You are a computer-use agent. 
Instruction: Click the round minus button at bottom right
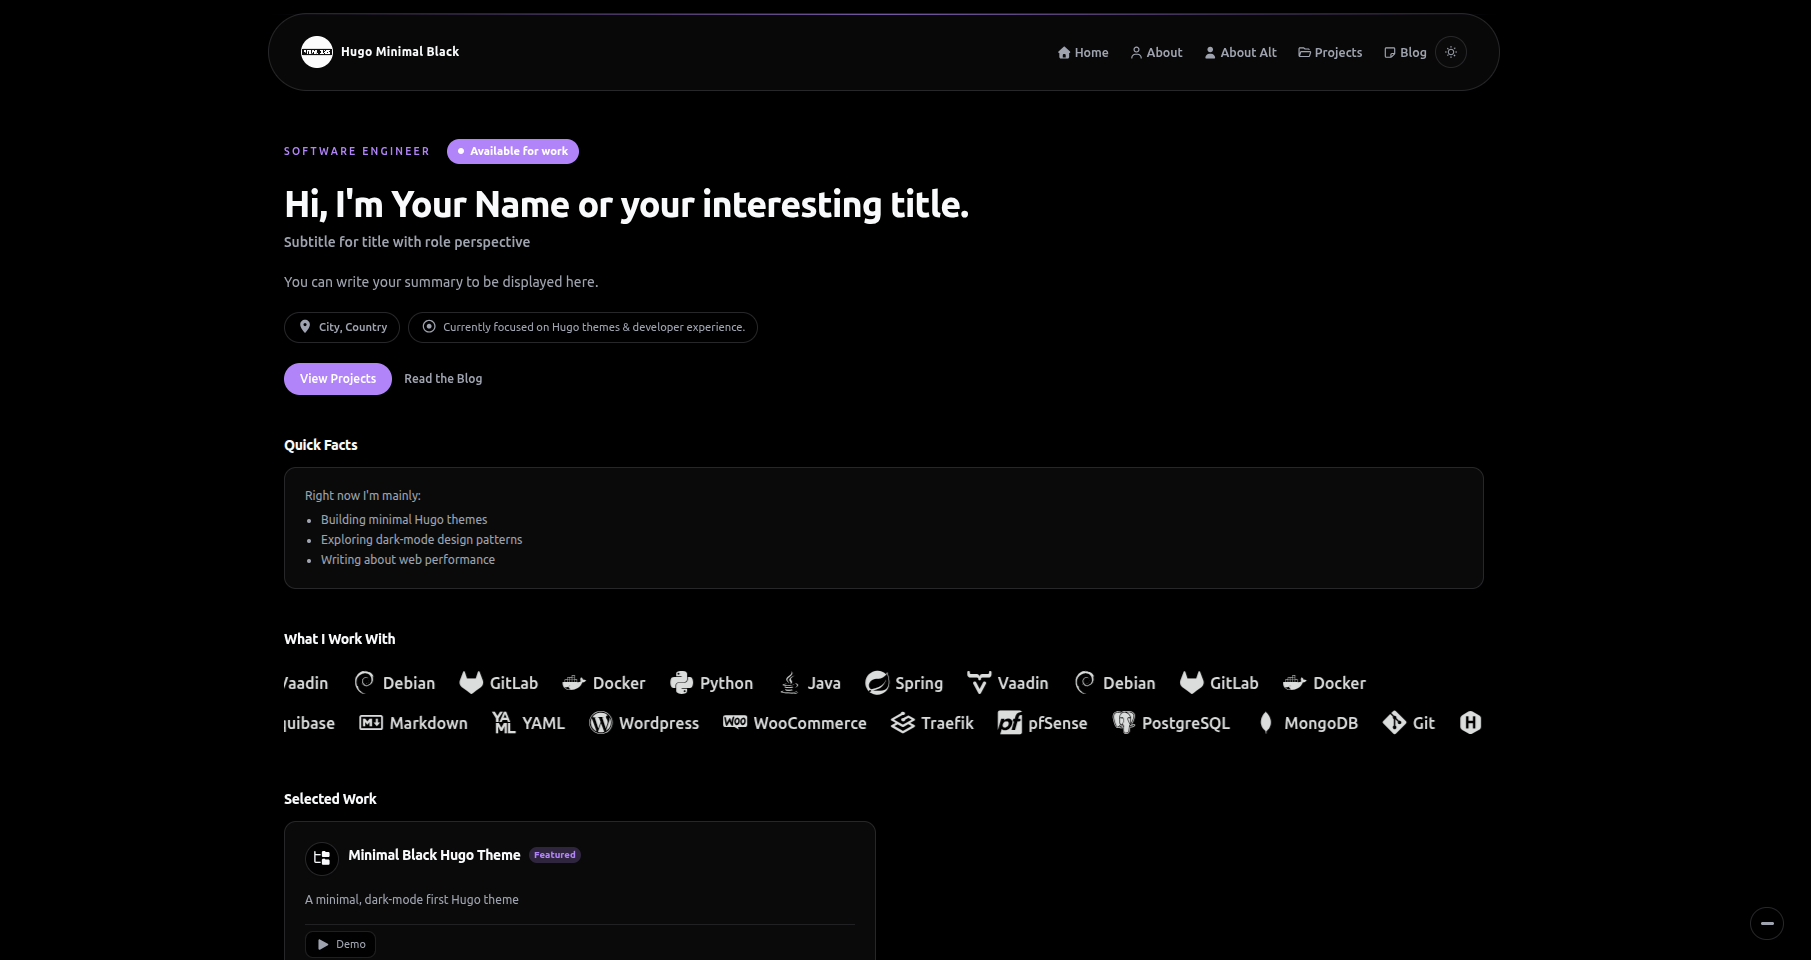(1767, 923)
